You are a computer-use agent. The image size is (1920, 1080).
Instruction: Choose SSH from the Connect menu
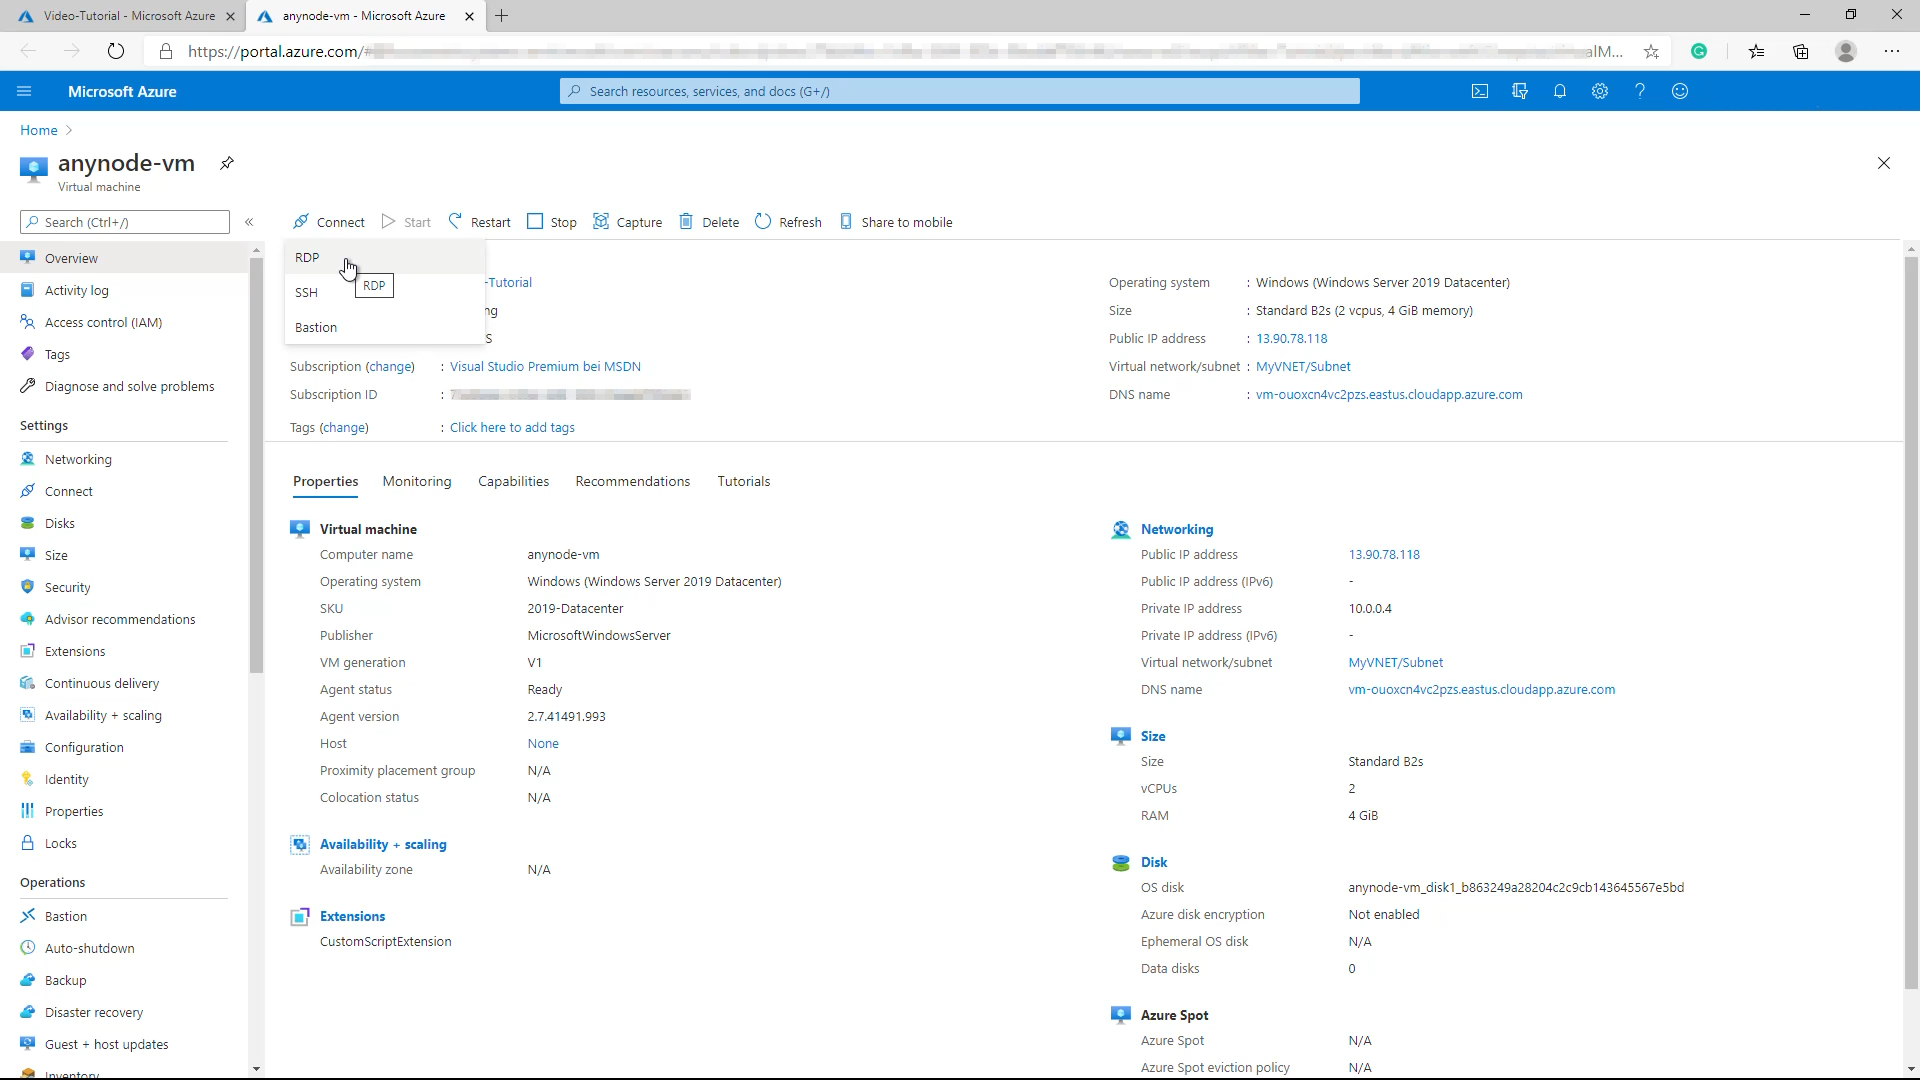click(385, 292)
